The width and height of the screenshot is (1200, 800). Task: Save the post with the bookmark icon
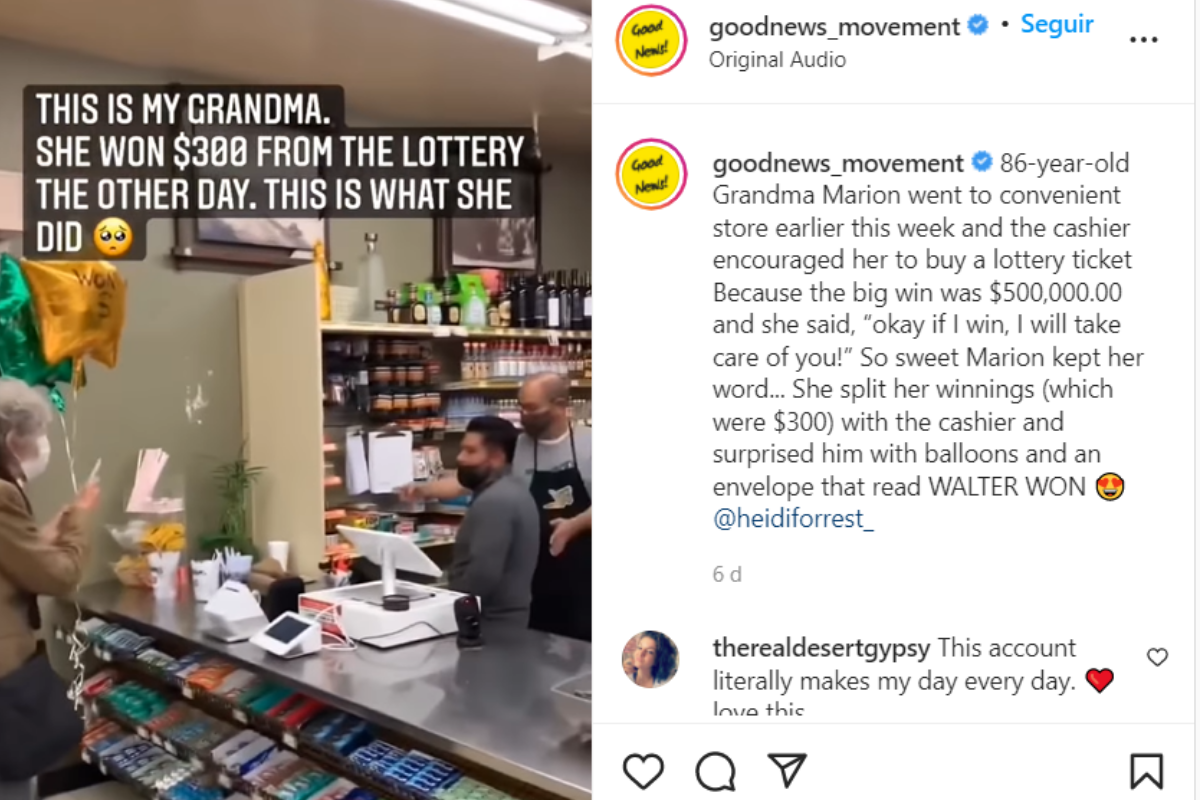pos(1146,772)
